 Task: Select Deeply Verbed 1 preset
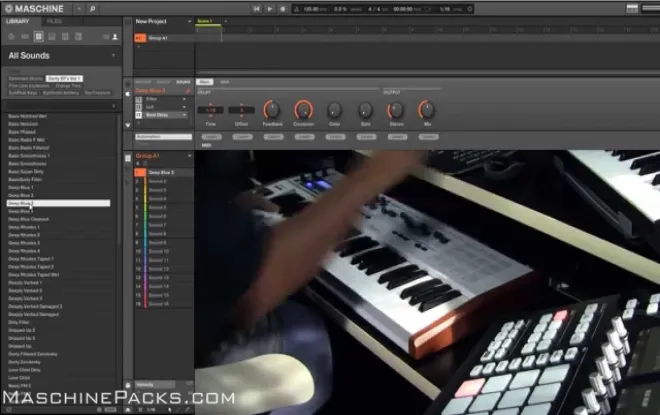coord(25,283)
